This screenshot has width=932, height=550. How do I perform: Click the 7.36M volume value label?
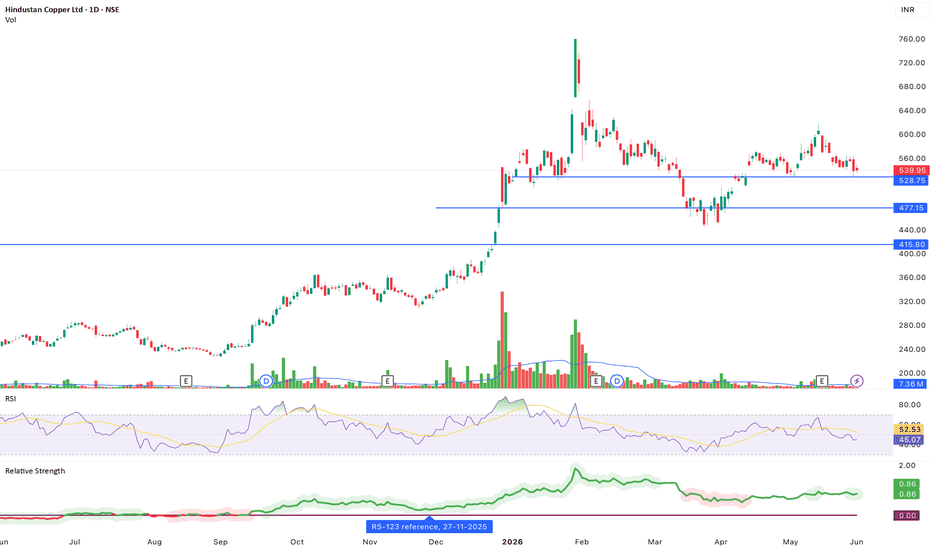point(912,384)
